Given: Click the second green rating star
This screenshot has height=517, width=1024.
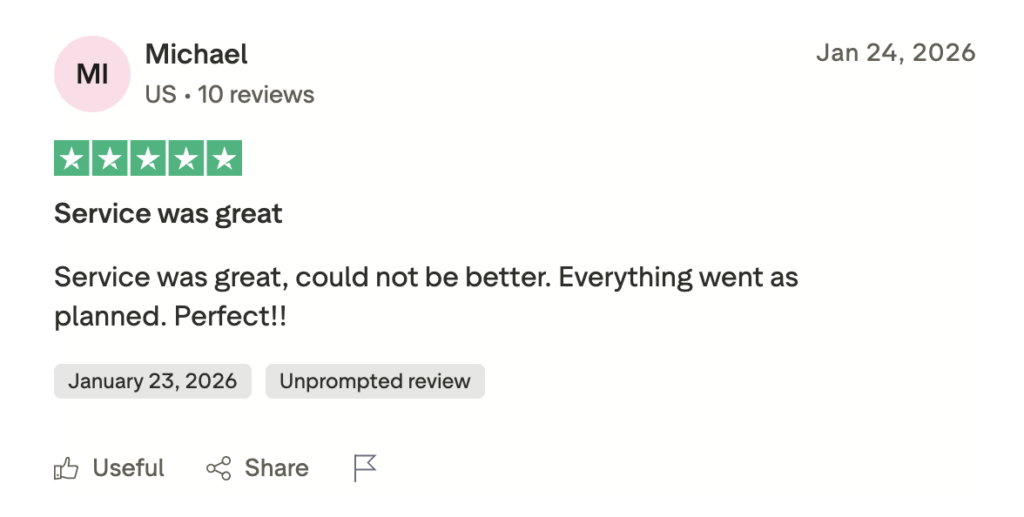Looking at the screenshot, I should (110, 158).
